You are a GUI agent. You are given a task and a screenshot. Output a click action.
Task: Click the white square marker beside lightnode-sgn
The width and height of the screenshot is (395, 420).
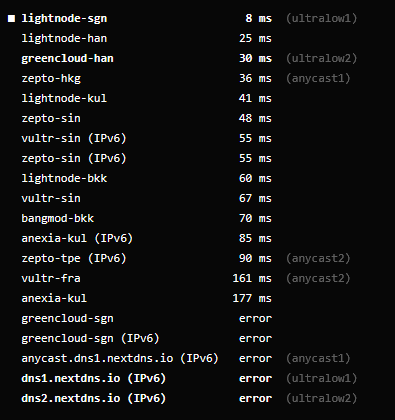coord(11,19)
